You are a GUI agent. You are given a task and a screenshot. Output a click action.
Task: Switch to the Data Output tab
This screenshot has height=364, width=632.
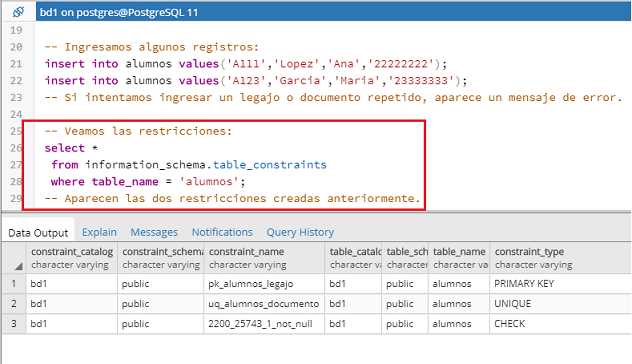pos(38,233)
